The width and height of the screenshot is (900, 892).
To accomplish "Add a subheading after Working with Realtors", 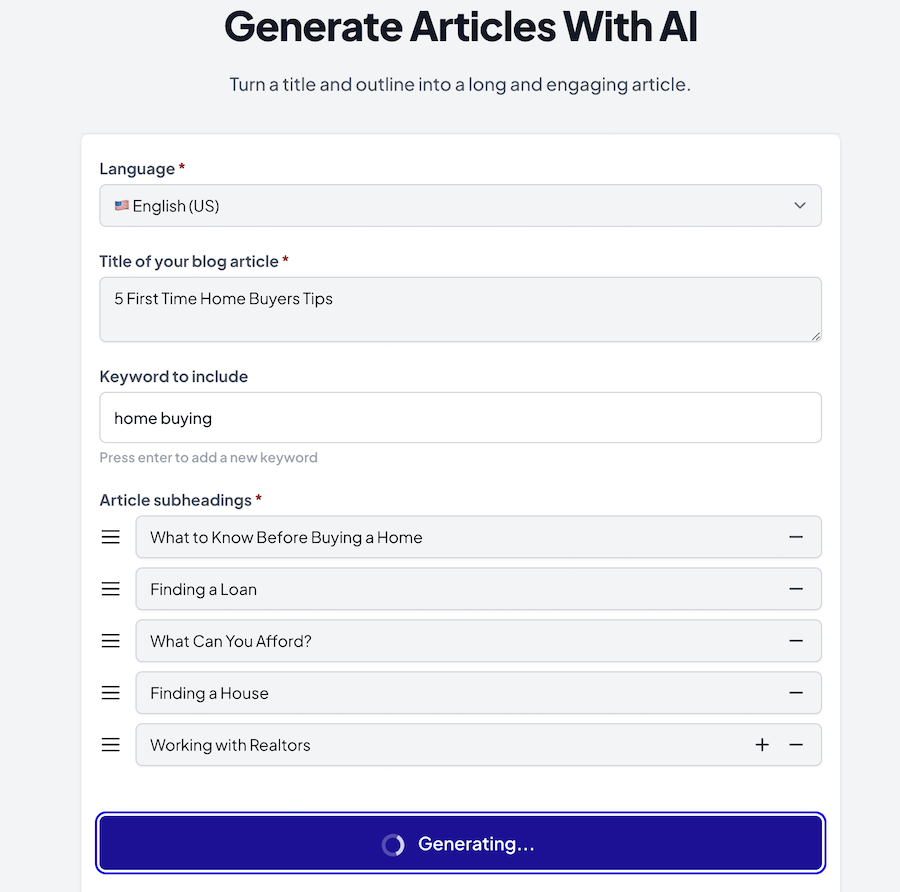I will coord(762,745).
